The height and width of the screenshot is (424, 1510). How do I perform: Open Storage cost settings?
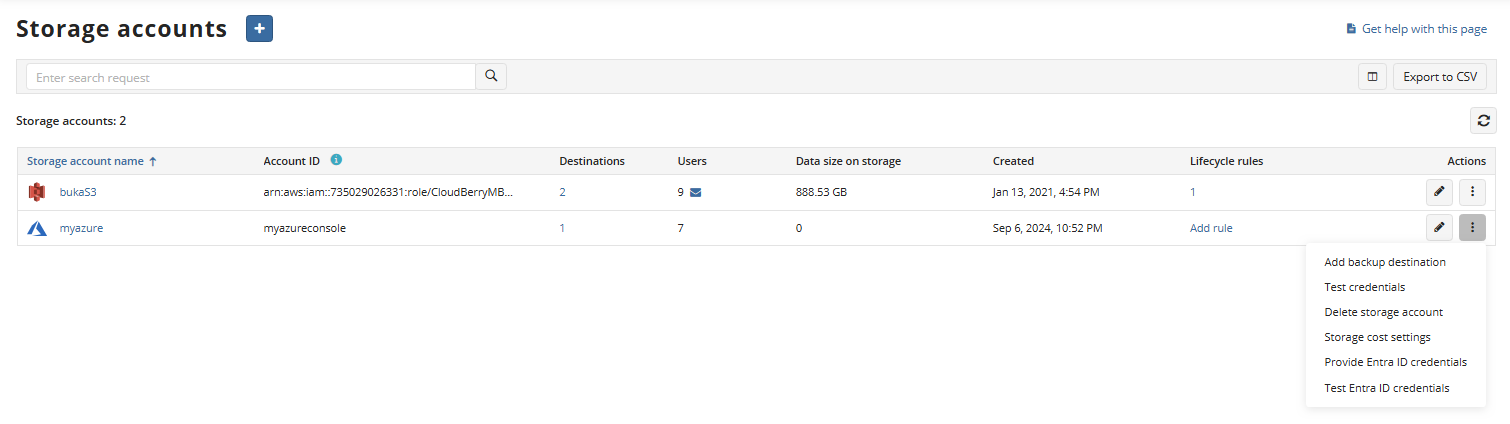(x=1377, y=337)
